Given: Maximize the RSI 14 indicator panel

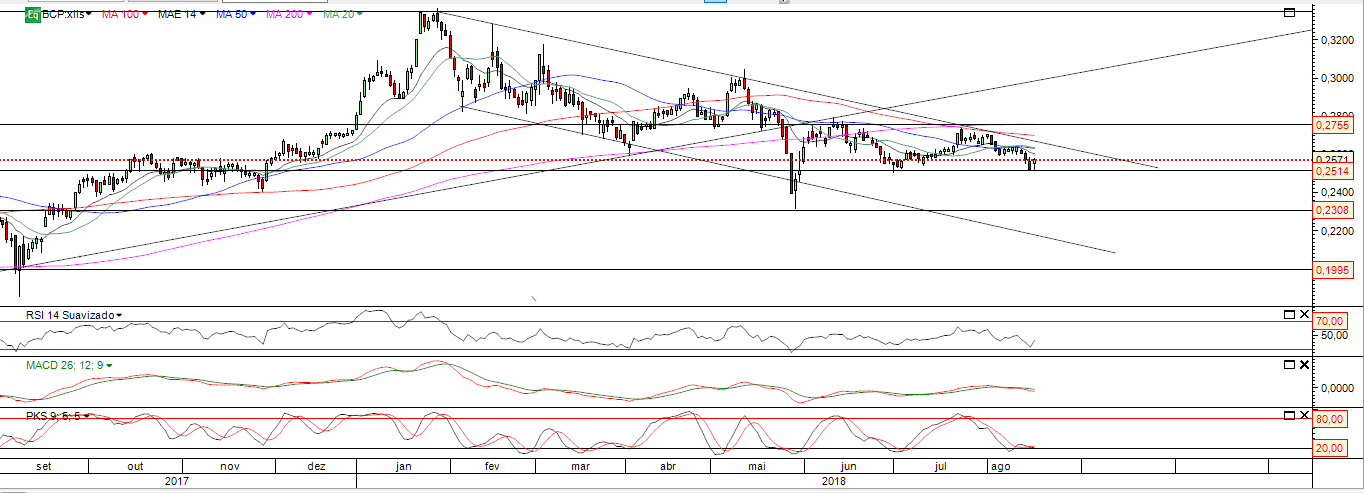Looking at the screenshot, I should click(1289, 315).
